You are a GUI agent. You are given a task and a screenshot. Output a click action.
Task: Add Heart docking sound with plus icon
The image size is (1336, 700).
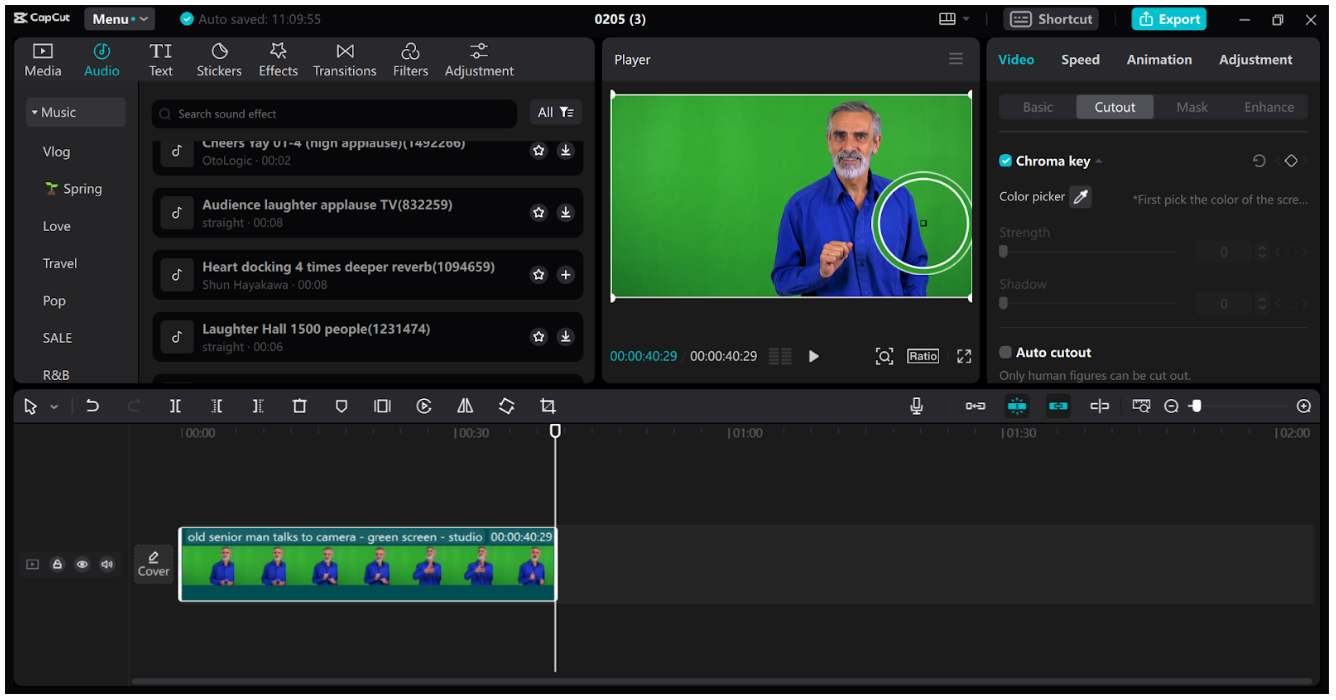565,275
